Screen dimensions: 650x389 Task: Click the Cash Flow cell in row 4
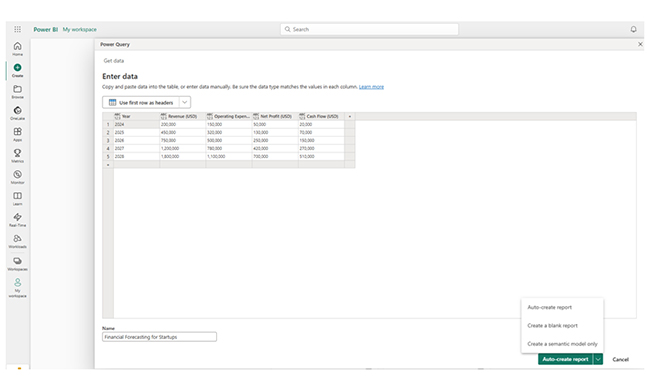pos(321,148)
